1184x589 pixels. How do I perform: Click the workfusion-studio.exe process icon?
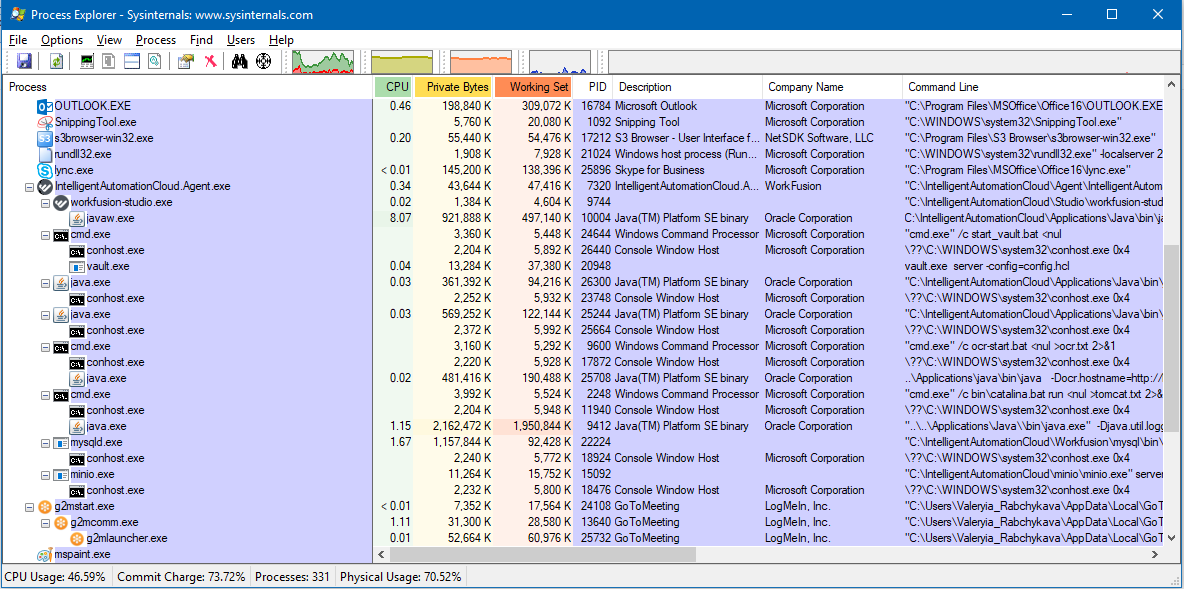61,202
